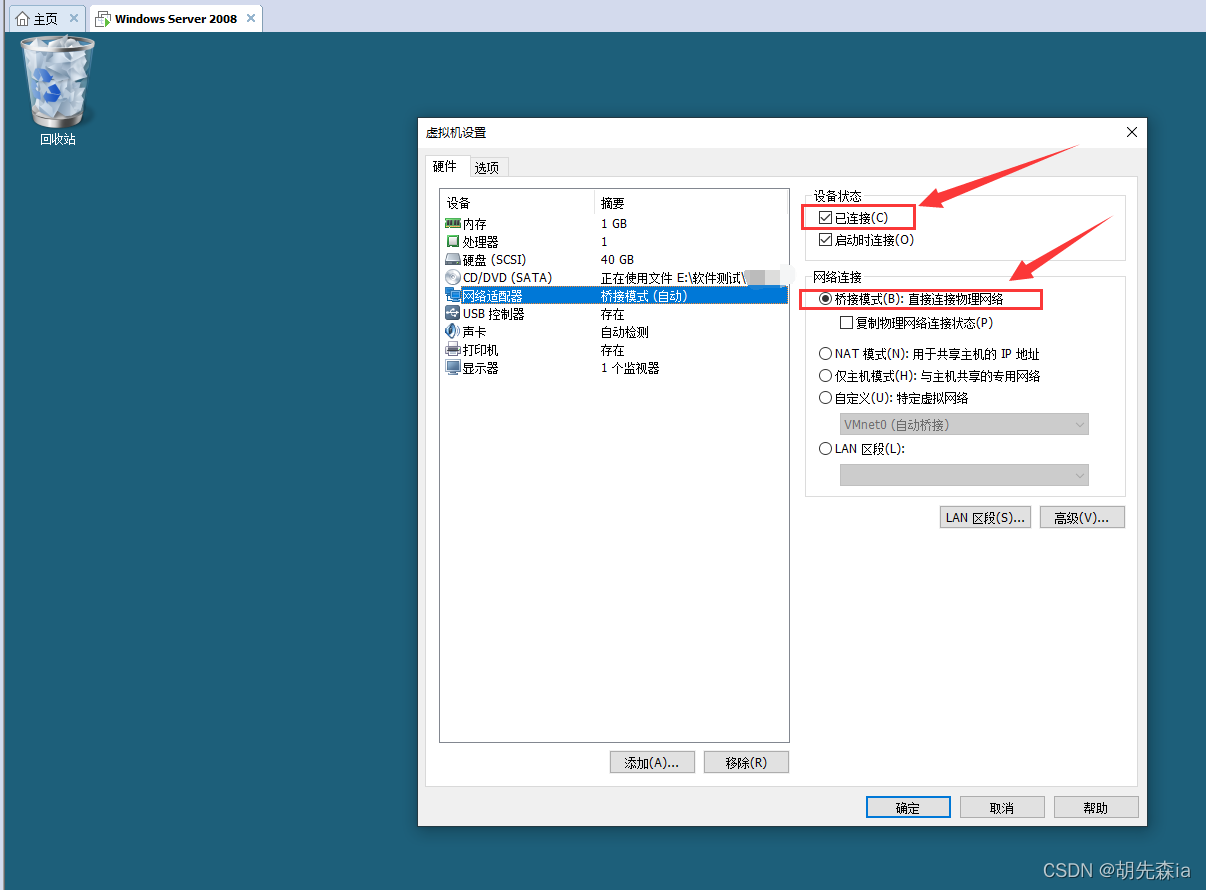Screen dimensions: 1206x890
Task: Click the 硬盘 (SCSI) hard disk icon
Action: coord(453,260)
